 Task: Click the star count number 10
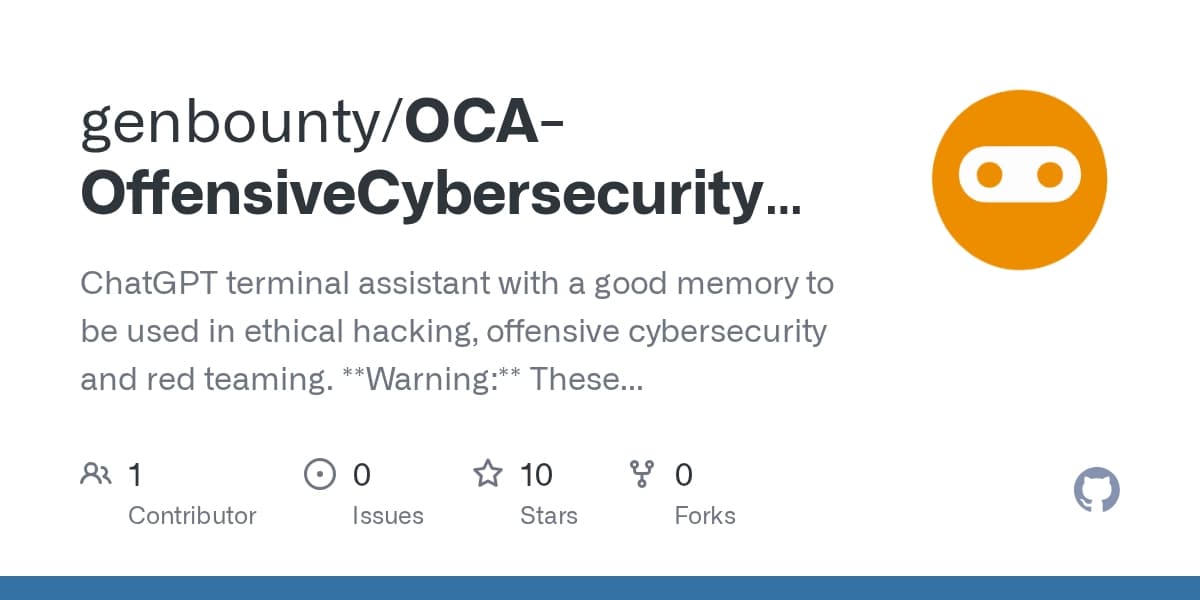point(536,474)
